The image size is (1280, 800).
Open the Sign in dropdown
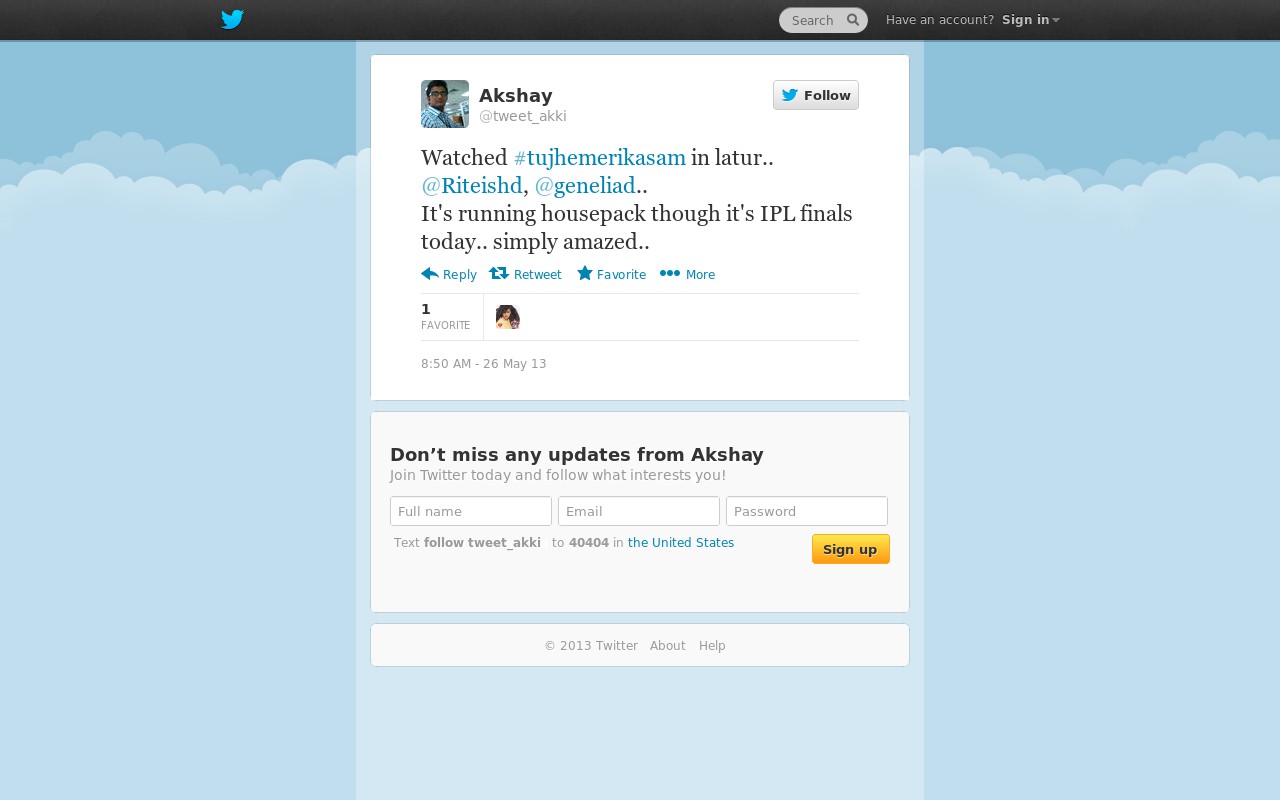tap(1030, 20)
